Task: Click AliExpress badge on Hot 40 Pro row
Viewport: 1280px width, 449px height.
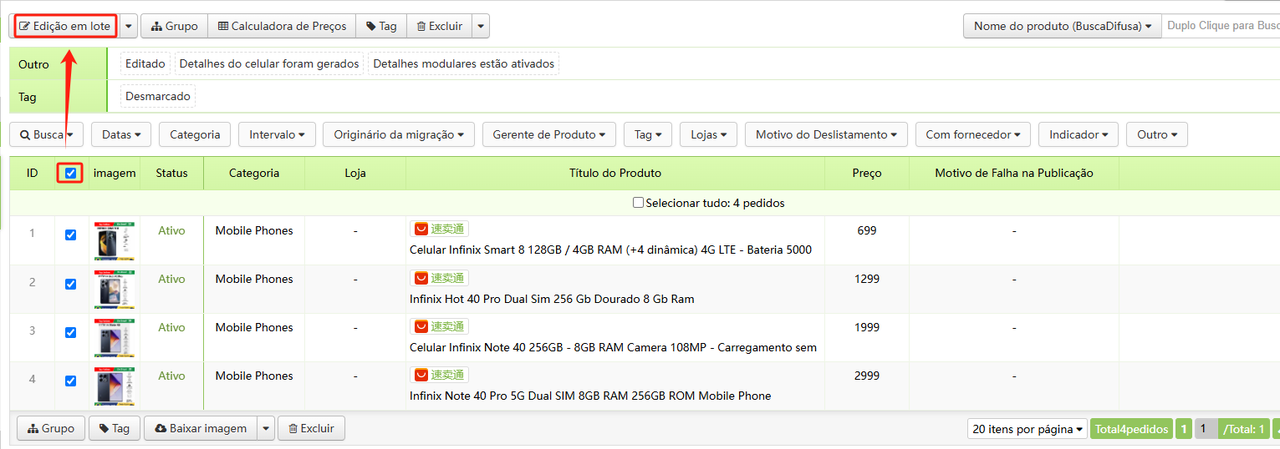Action: (x=439, y=278)
